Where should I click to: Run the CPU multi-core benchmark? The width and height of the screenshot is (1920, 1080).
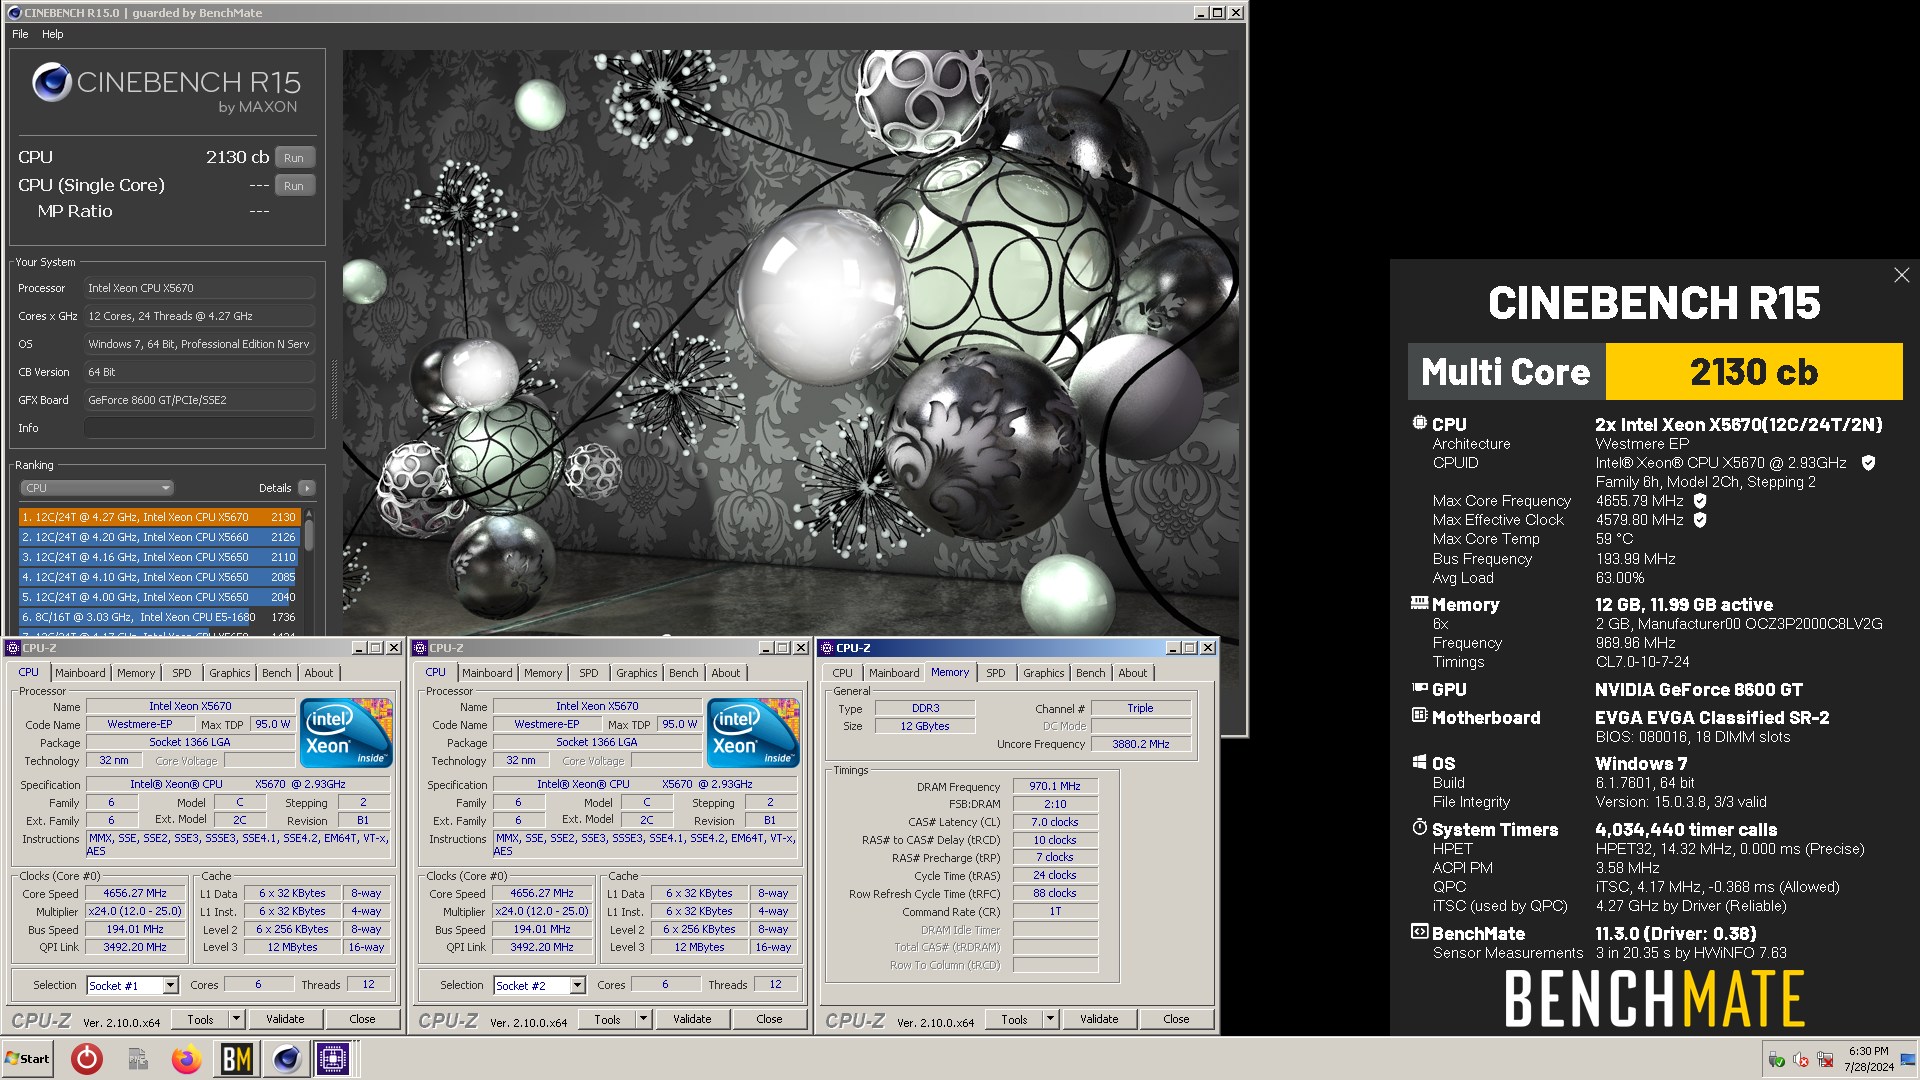[x=294, y=158]
